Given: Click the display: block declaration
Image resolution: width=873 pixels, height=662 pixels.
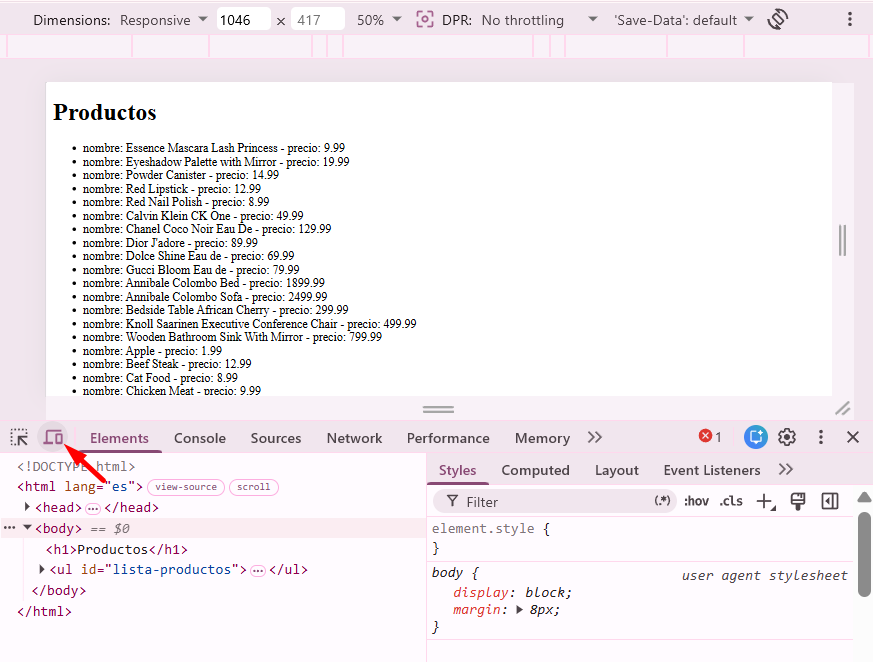Looking at the screenshot, I should 512,592.
